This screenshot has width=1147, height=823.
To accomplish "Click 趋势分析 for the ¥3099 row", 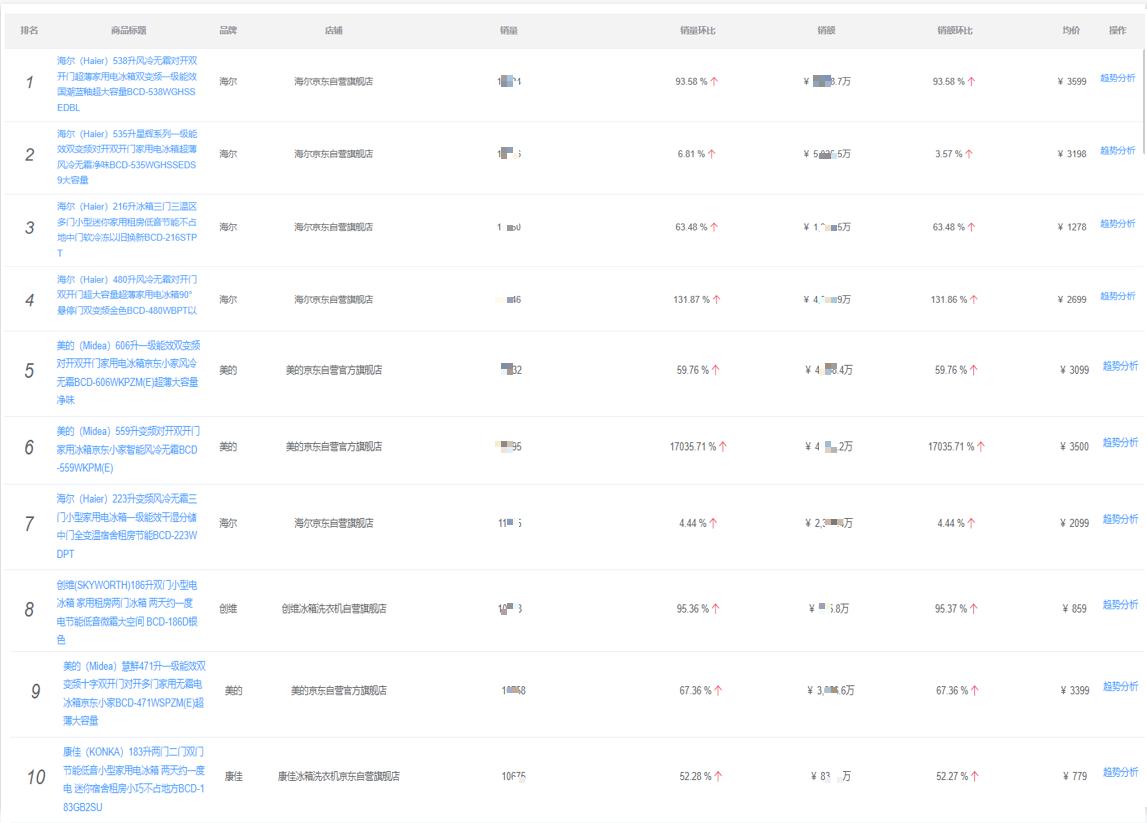I will point(1120,366).
